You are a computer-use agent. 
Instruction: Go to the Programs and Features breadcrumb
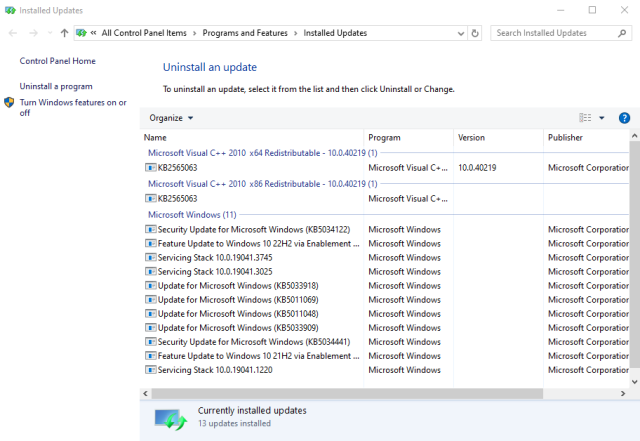(x=245, y=33)
